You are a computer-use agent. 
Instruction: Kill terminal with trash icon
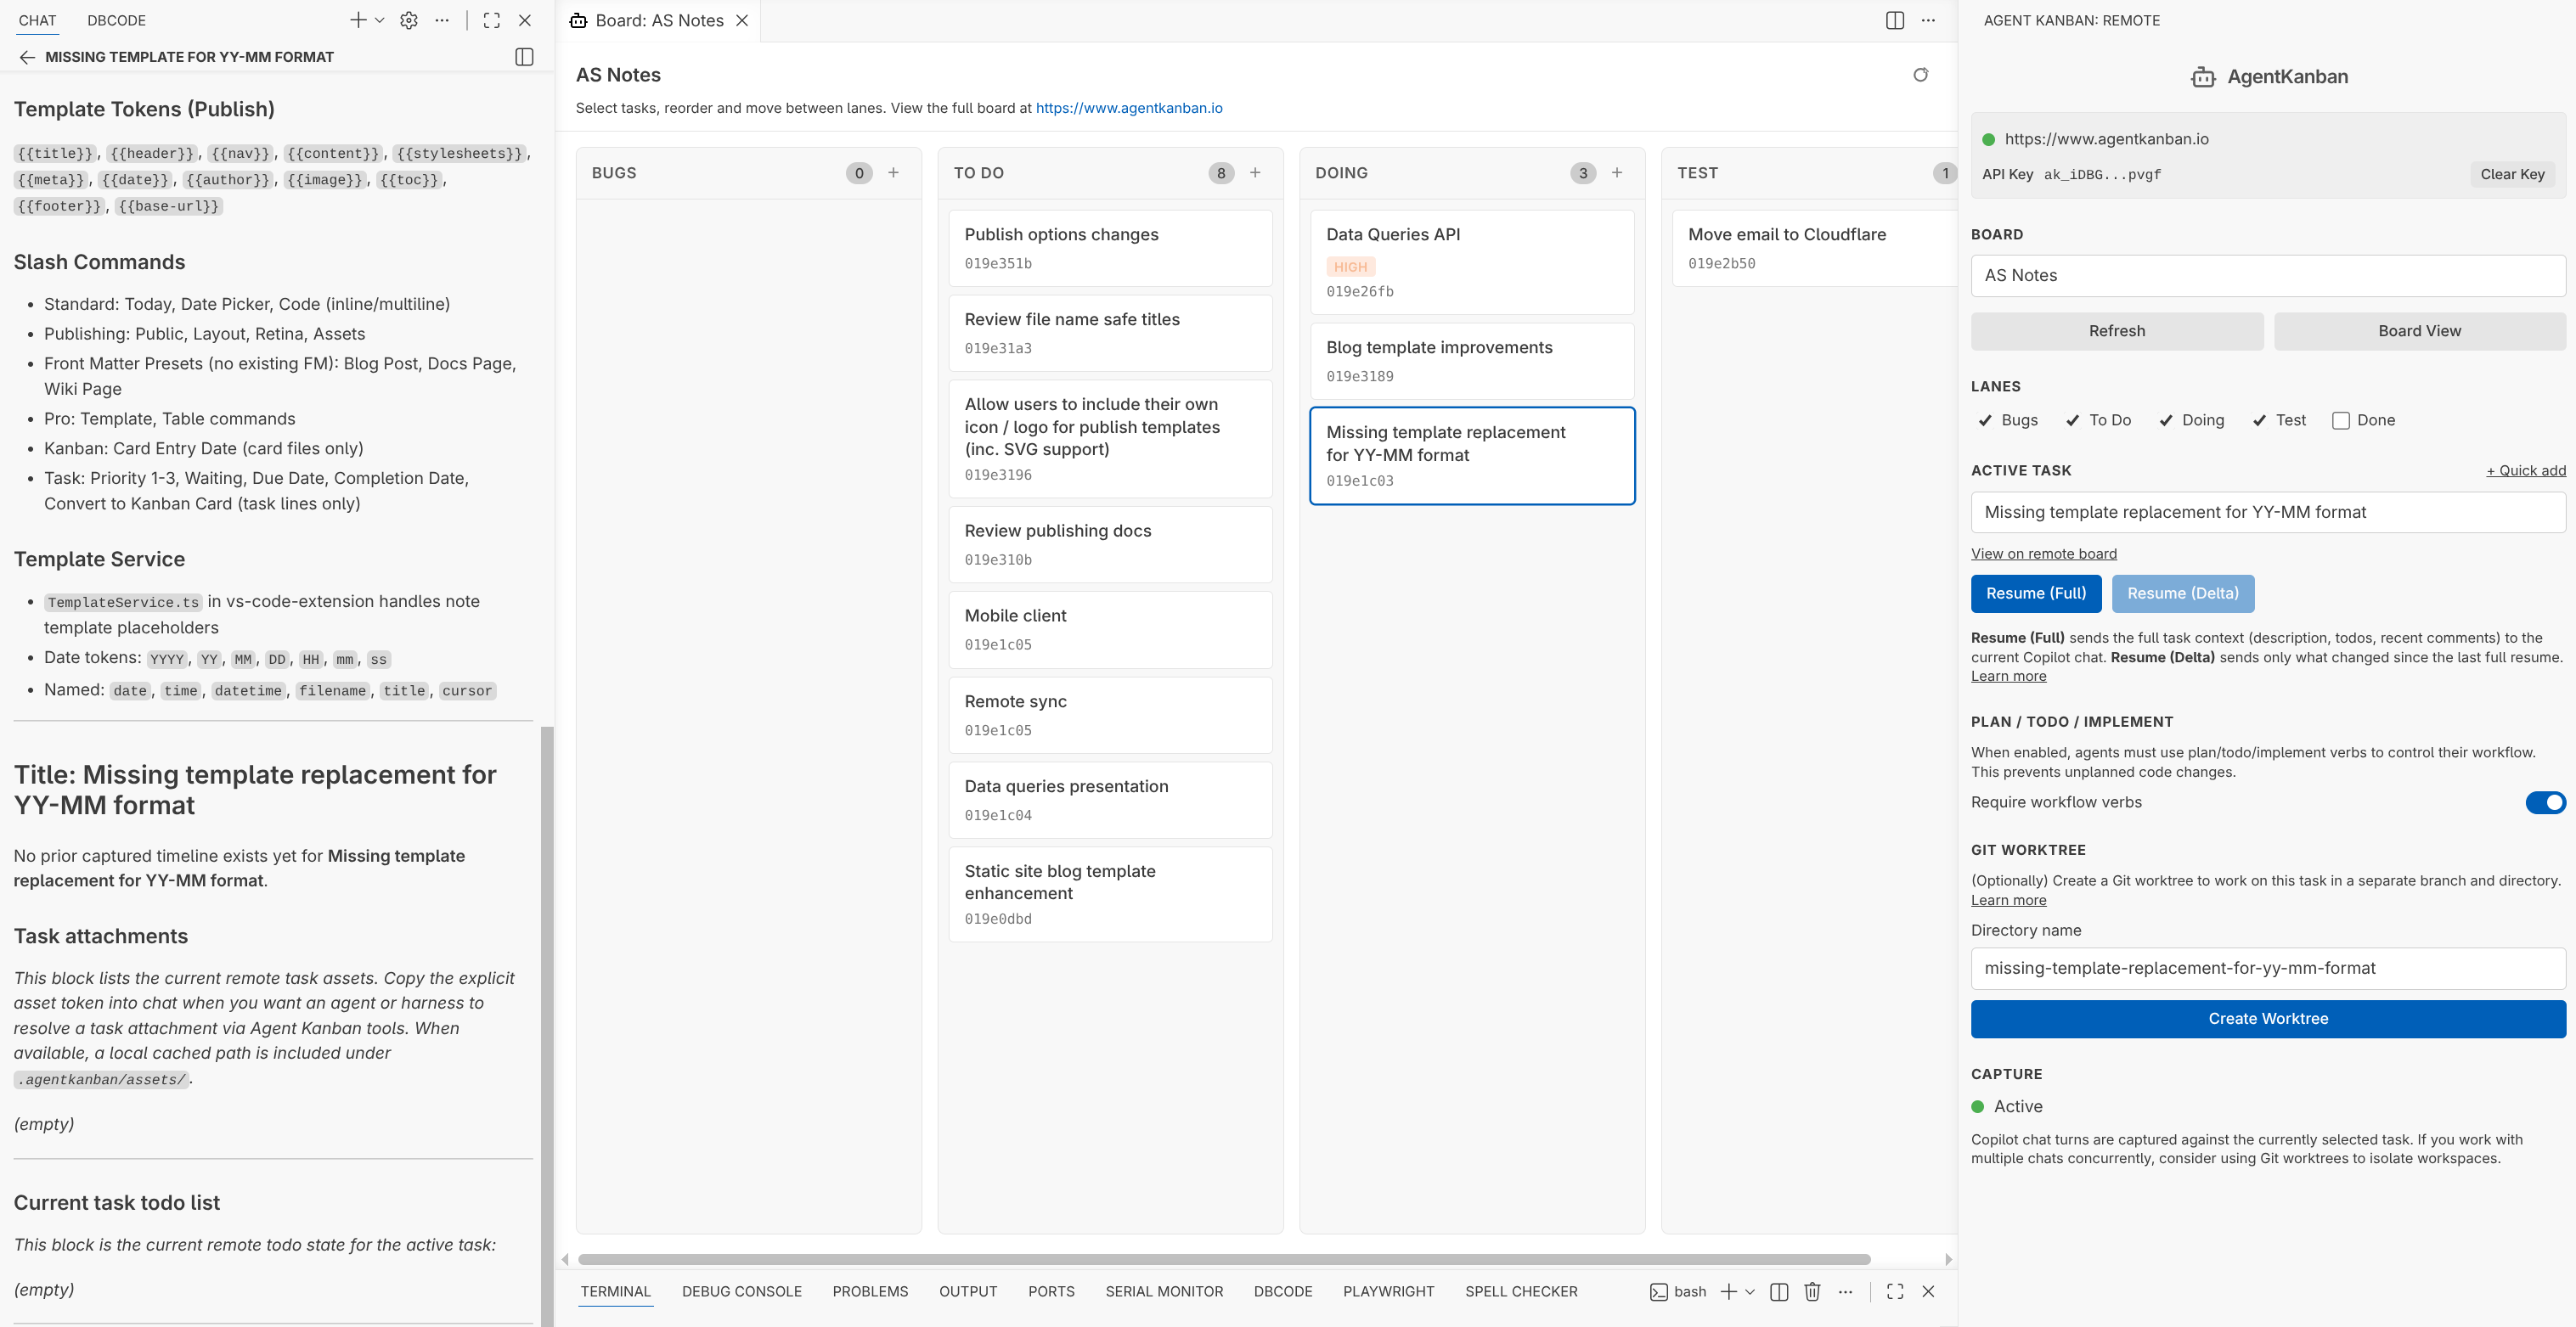pyautogui.click(x=1812, y=1292)
